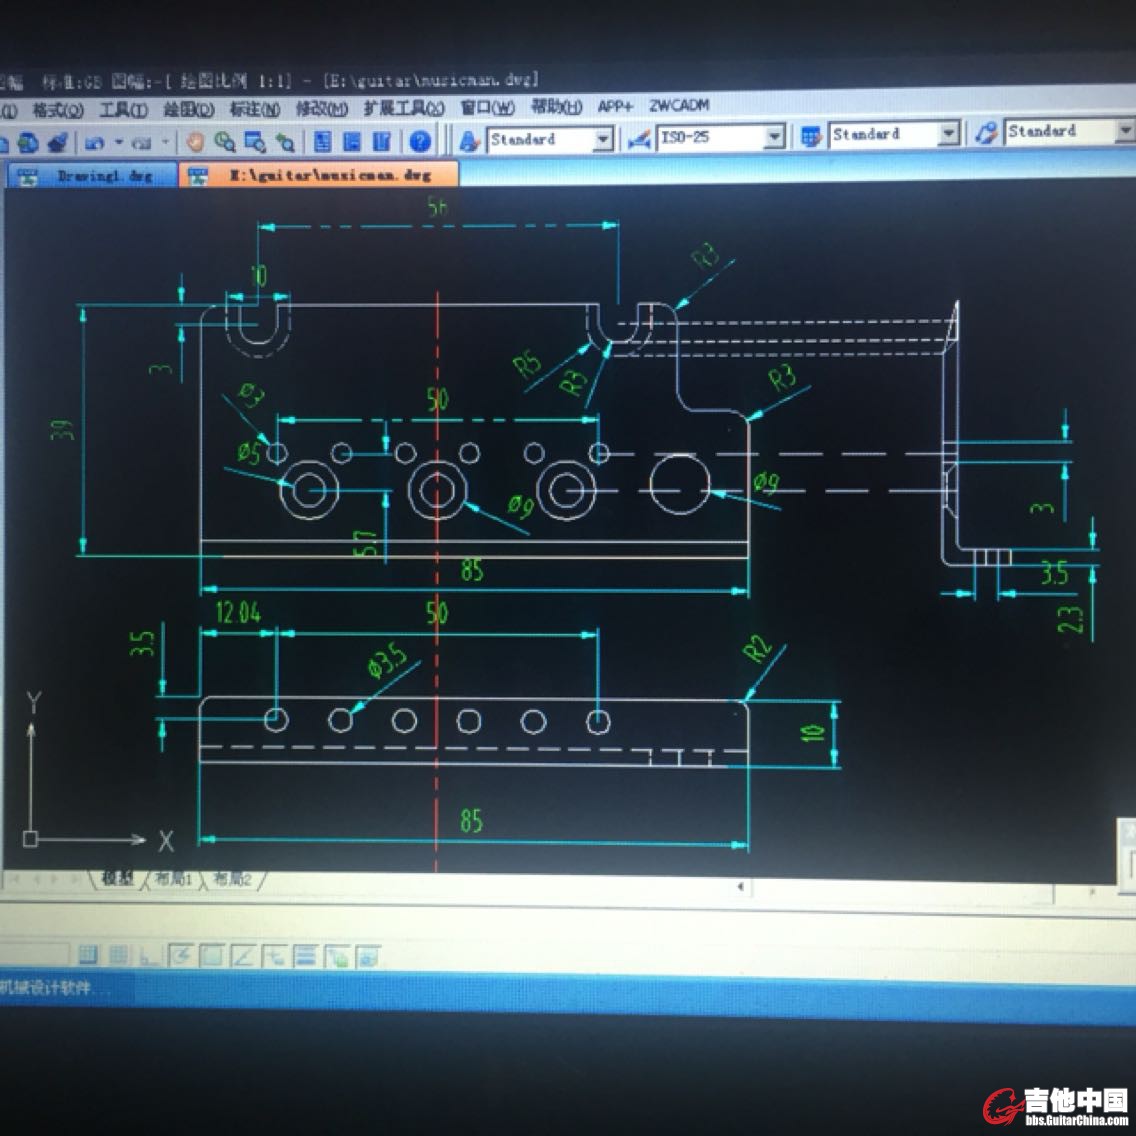This screenshot has height=1136, width=1136.
Task: Toggle snap mode in status bar
Action: pyautogui.click(x=88, y=955)
